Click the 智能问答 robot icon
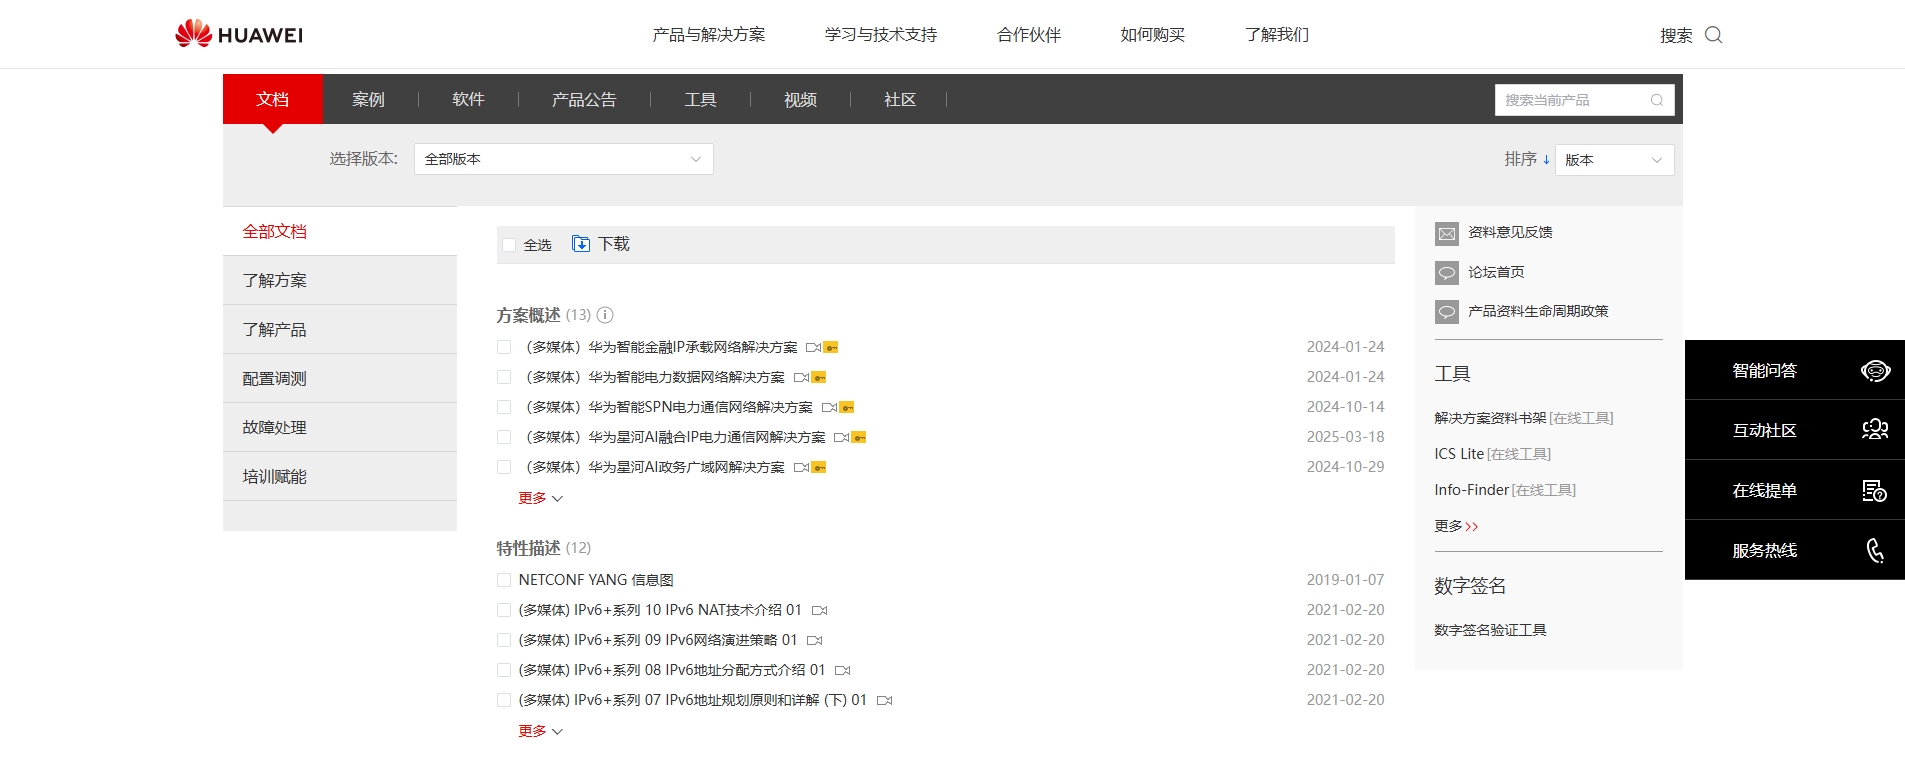This screenshot has height=758, width=1905. point(1875,371)
